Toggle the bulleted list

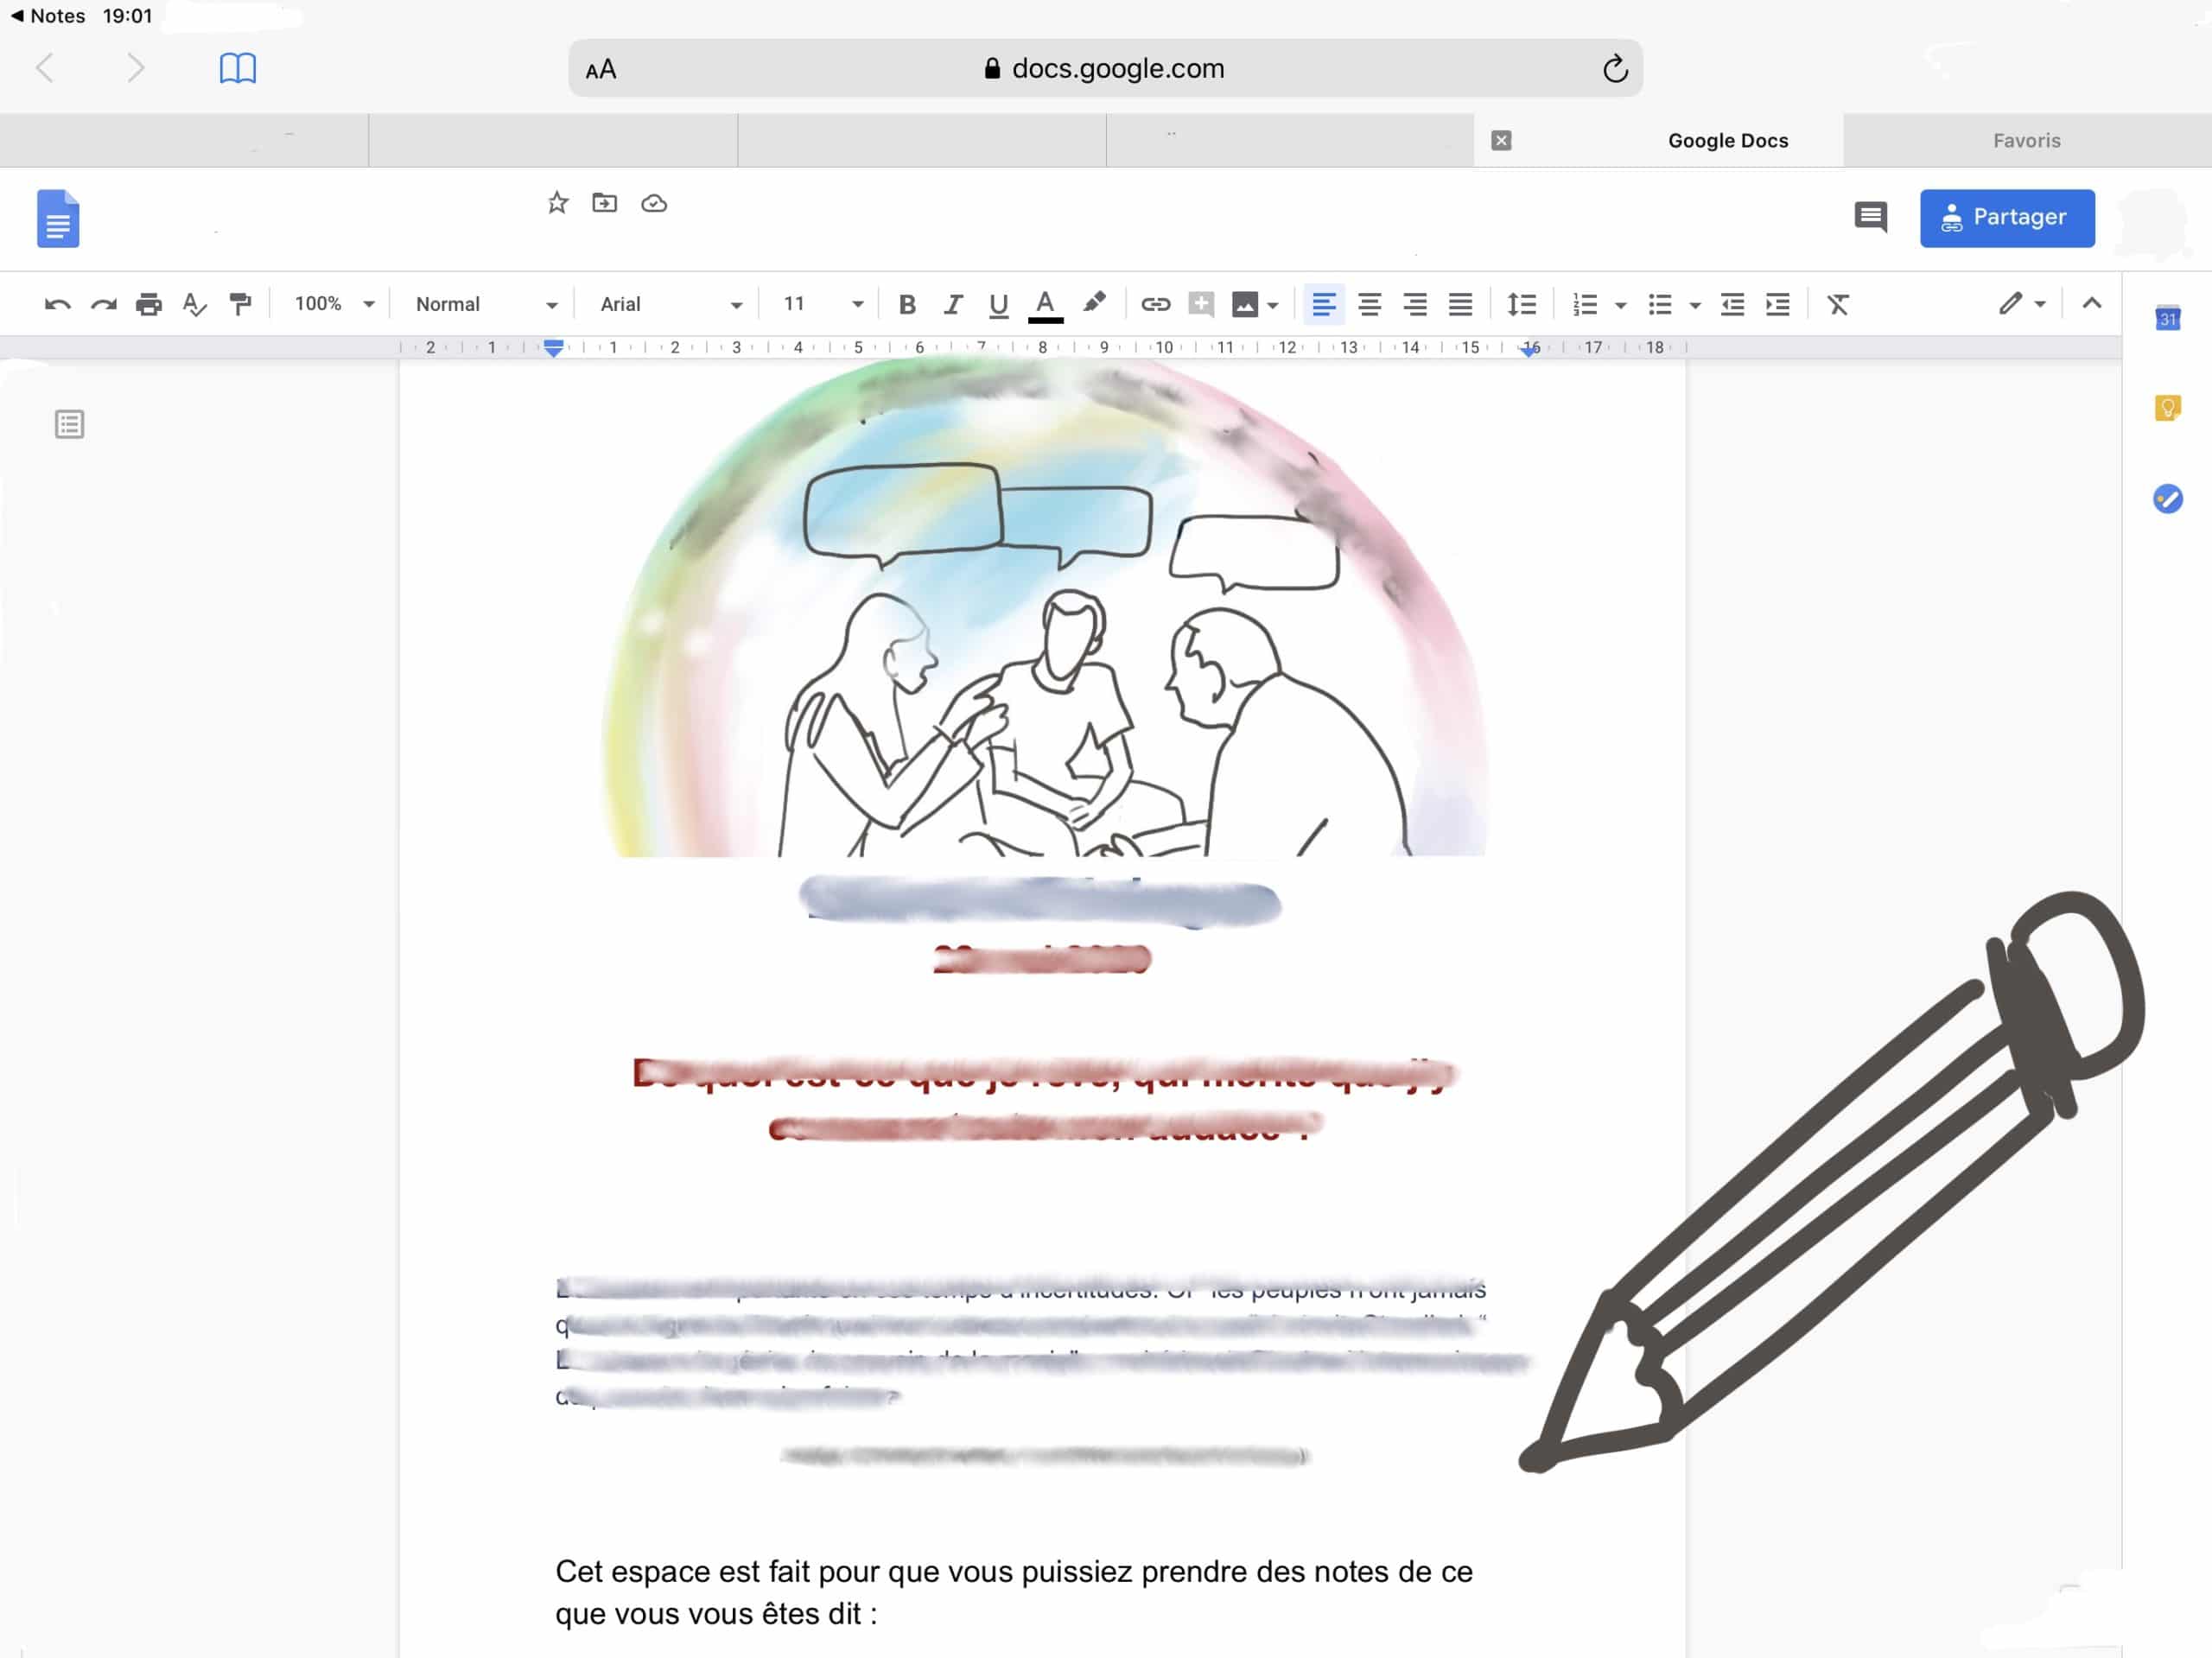(1660, 304)
